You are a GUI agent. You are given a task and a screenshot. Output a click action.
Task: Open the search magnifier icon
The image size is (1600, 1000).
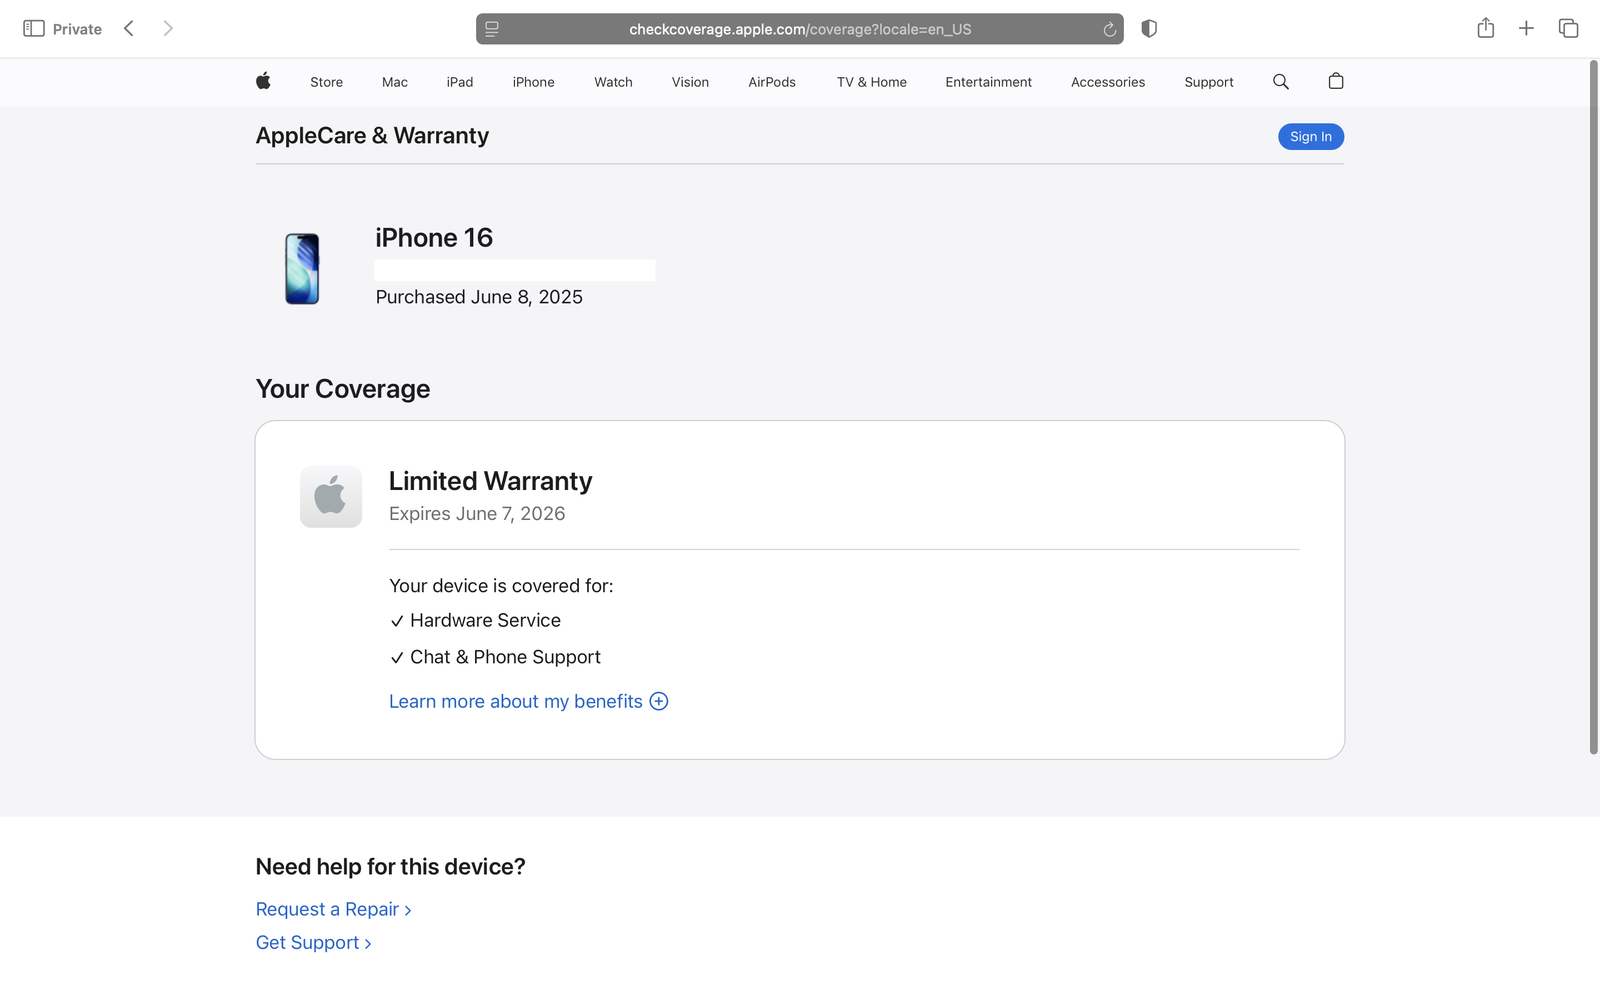[1280, 82]
